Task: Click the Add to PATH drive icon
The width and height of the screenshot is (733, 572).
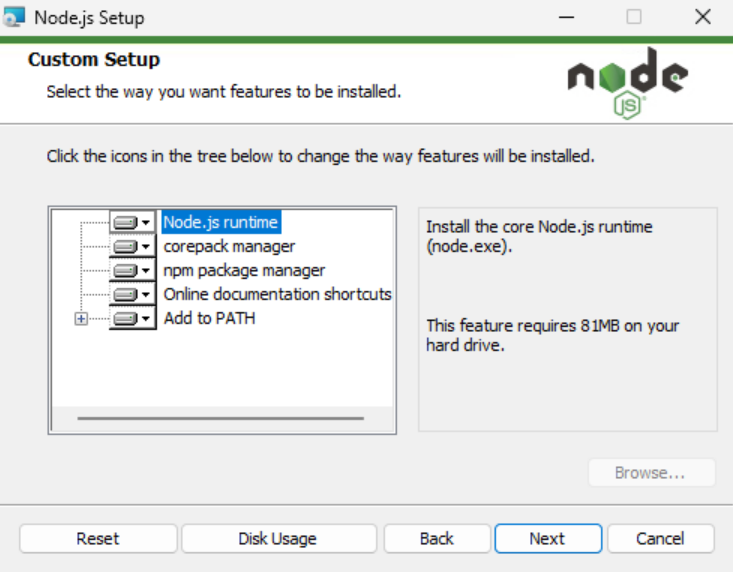Action: 132,319
